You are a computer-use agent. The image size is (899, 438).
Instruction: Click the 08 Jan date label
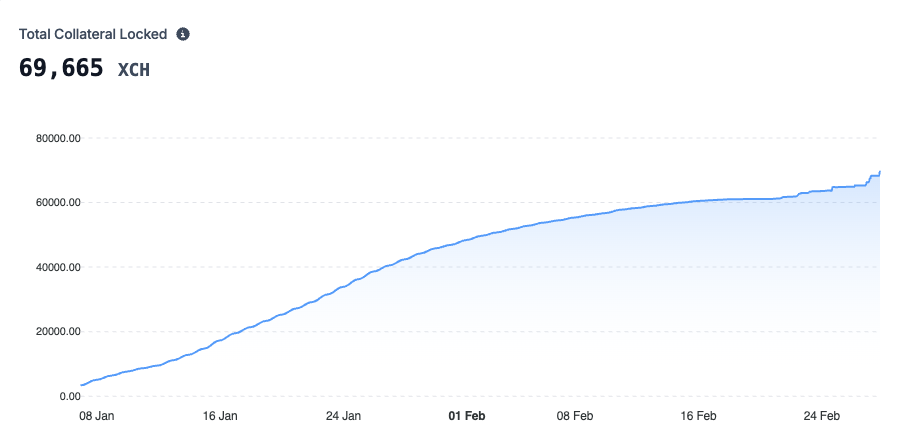click(96, 416)
